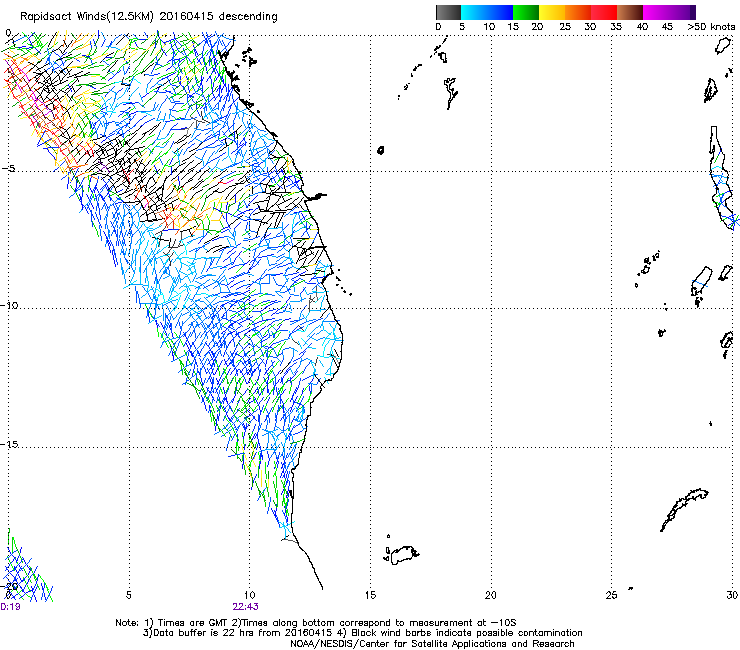Click the '>50 knots' legend label

(711, 26)
